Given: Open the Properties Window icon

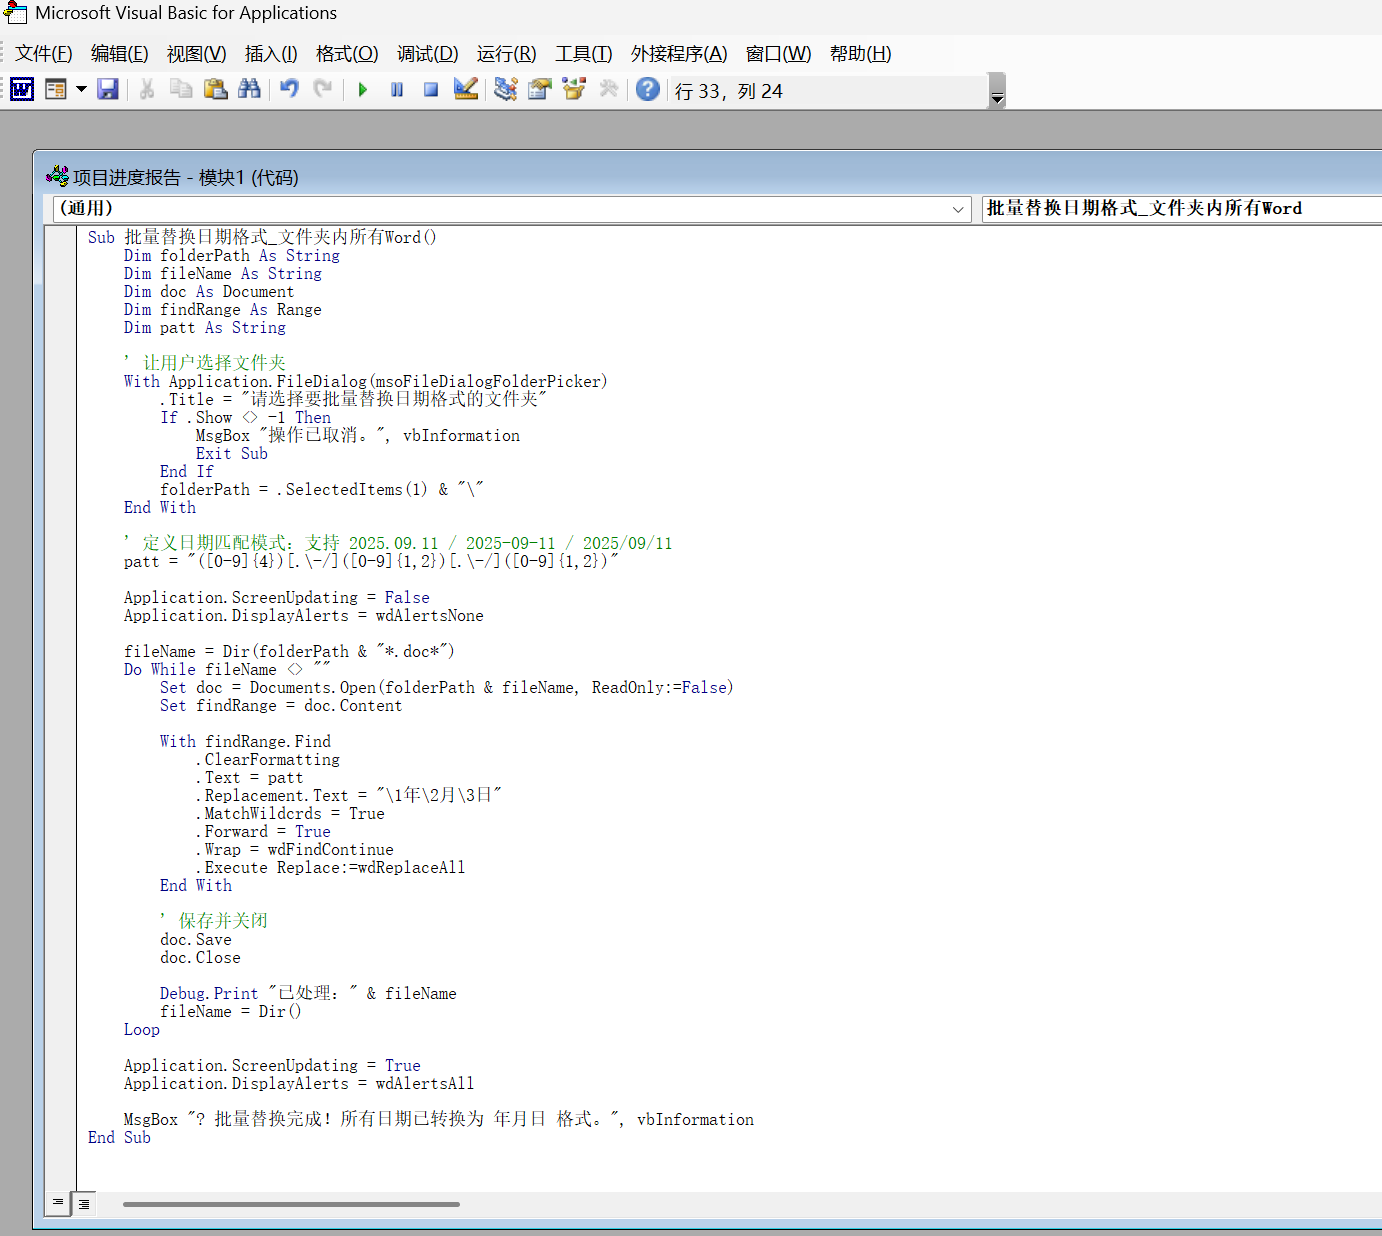Looking at the screenshot, I should tap(540, 90).
